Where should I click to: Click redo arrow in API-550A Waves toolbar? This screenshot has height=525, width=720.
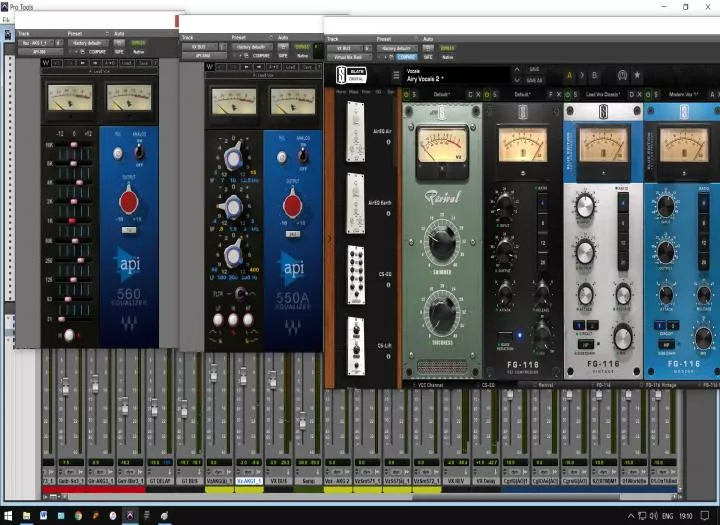point(234,67)
